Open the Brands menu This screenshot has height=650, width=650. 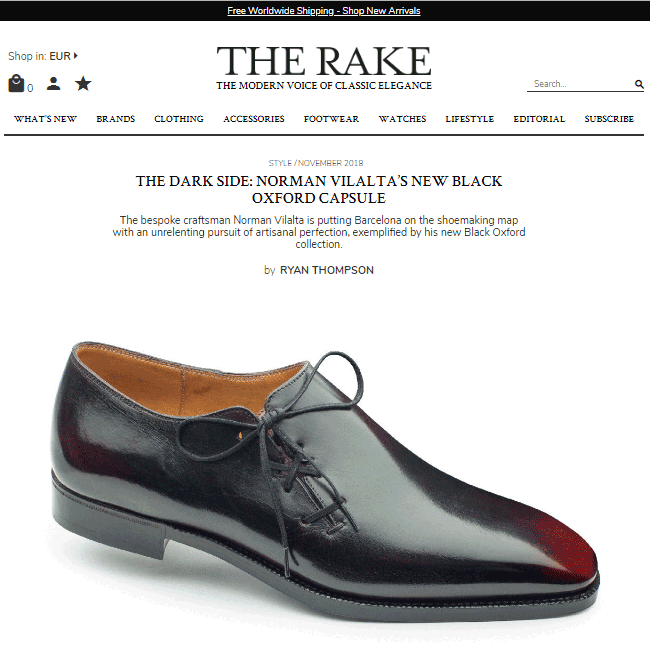click(x=116, y=119)
